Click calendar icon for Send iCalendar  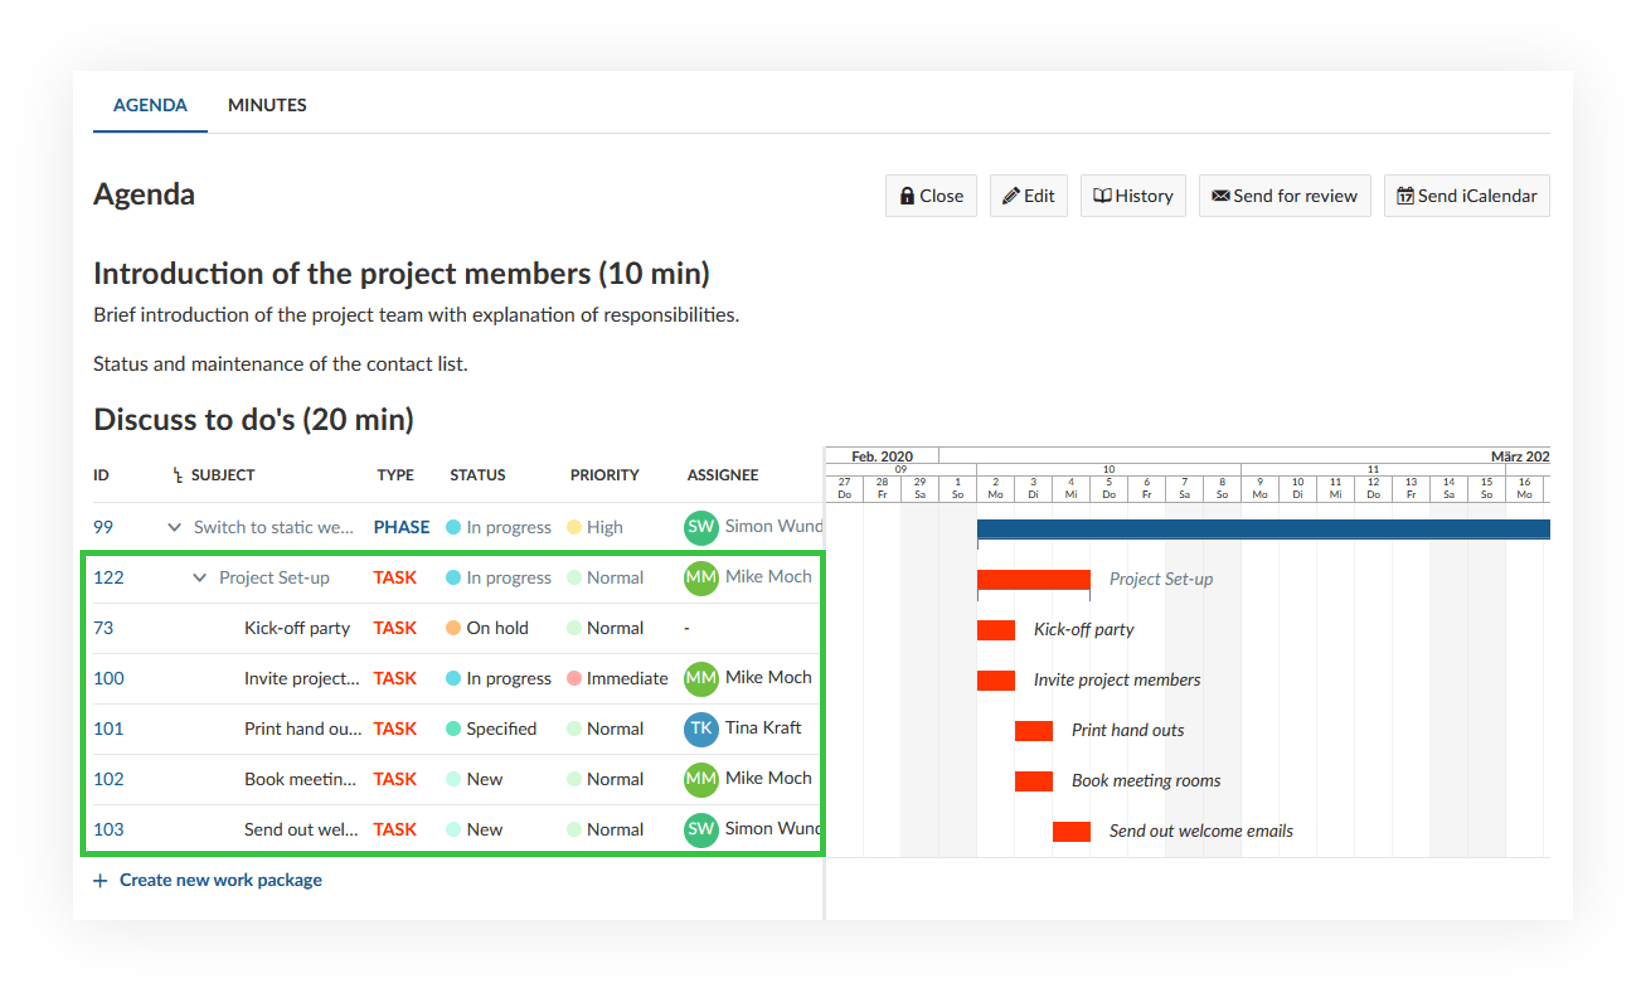1405,196
